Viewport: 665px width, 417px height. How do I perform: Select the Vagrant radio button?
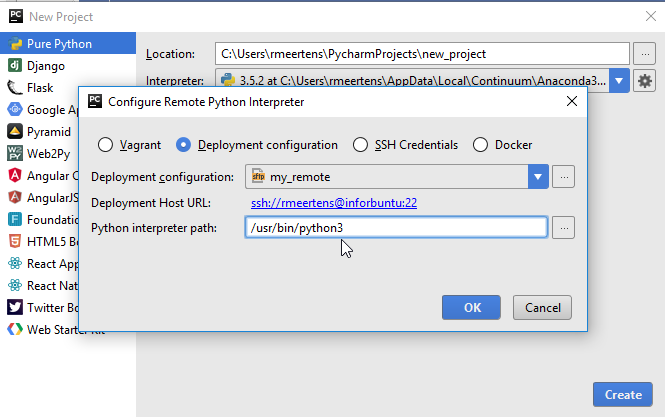[106, 144]
